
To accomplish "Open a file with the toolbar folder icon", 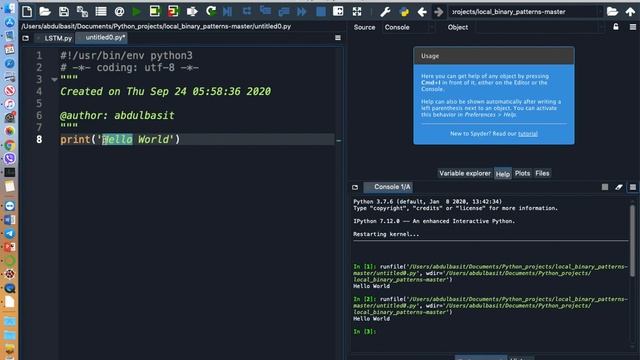I will pos(45,11).
